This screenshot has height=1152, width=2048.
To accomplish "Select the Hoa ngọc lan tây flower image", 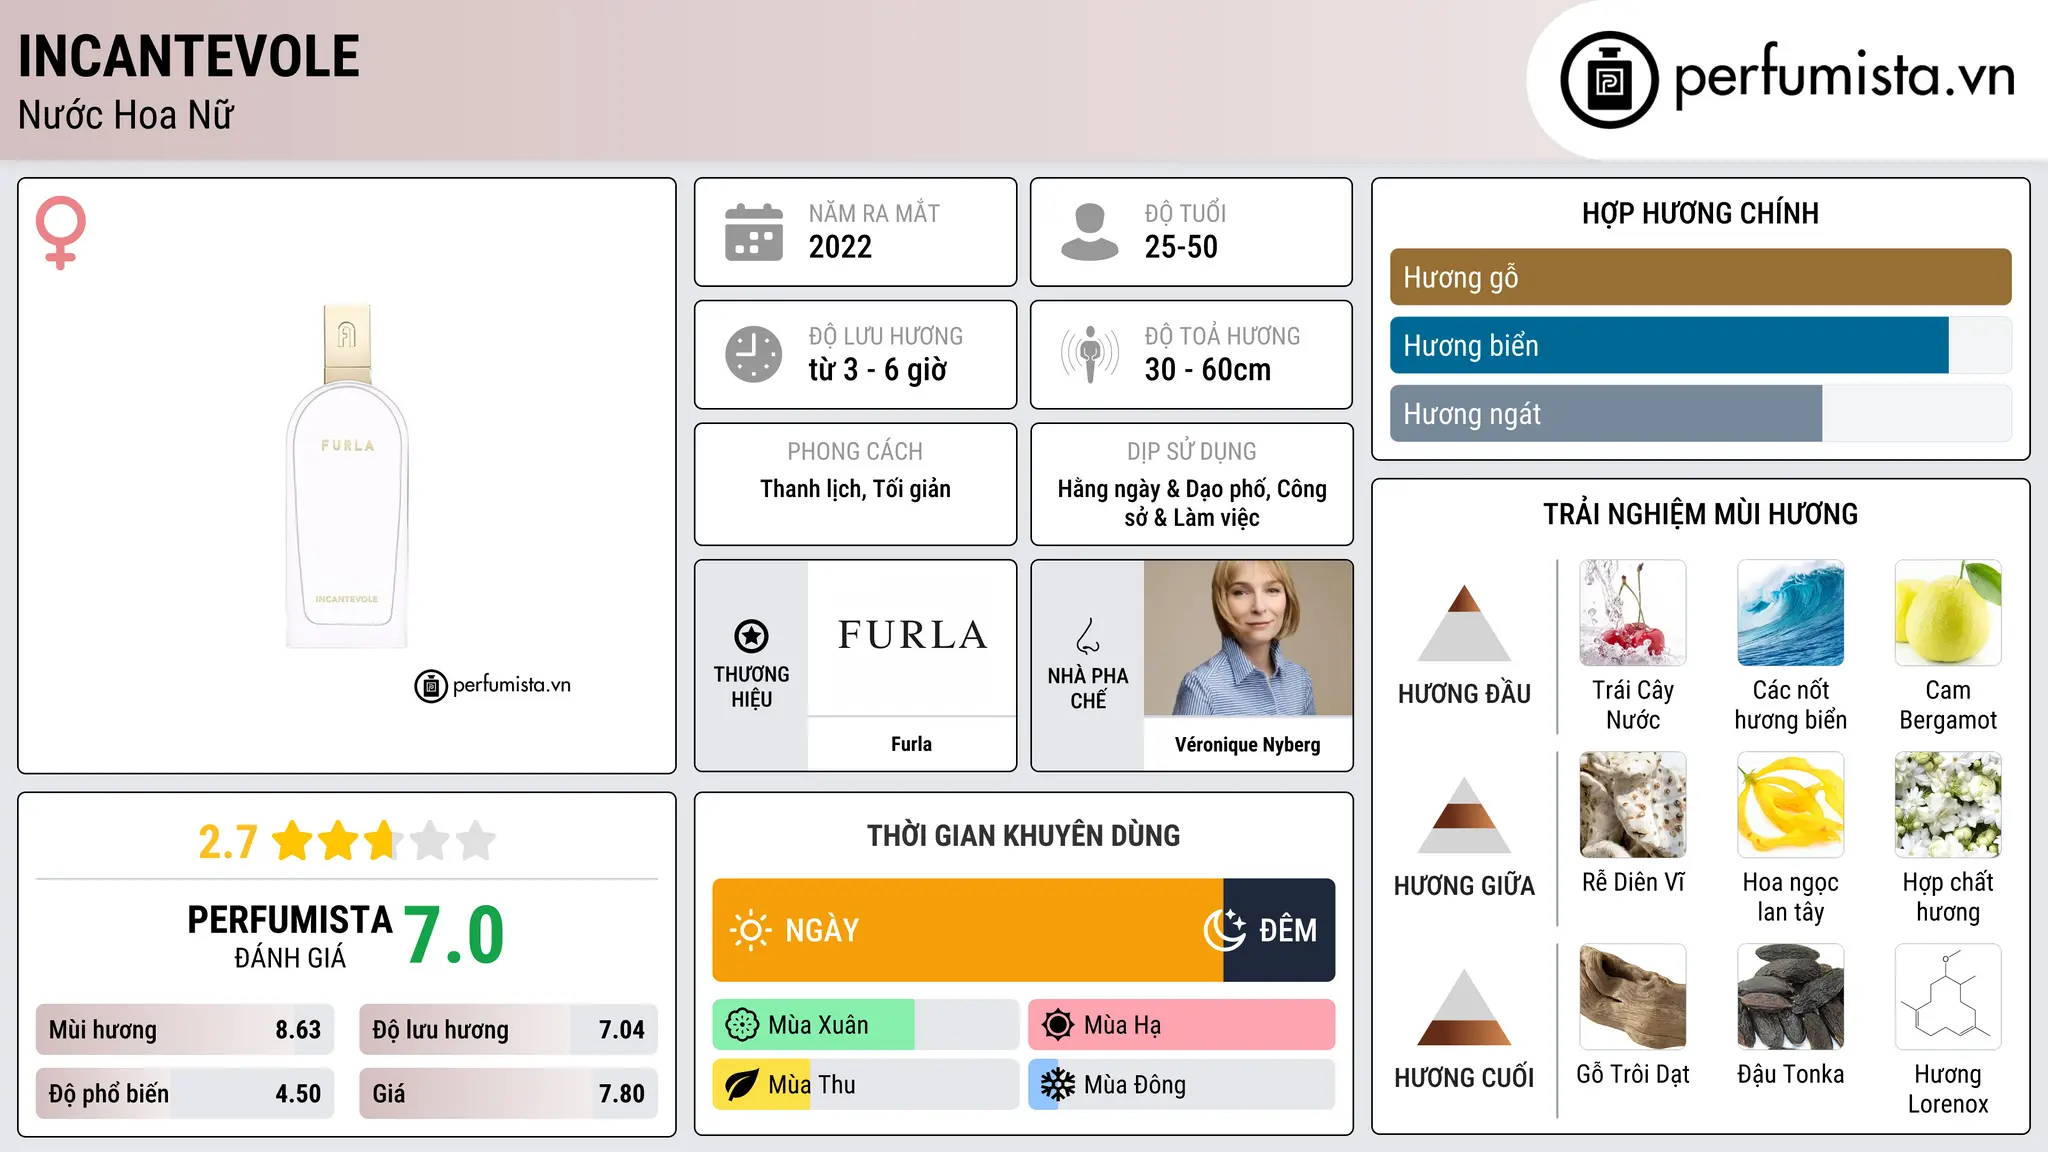I will click(1791, 805).
